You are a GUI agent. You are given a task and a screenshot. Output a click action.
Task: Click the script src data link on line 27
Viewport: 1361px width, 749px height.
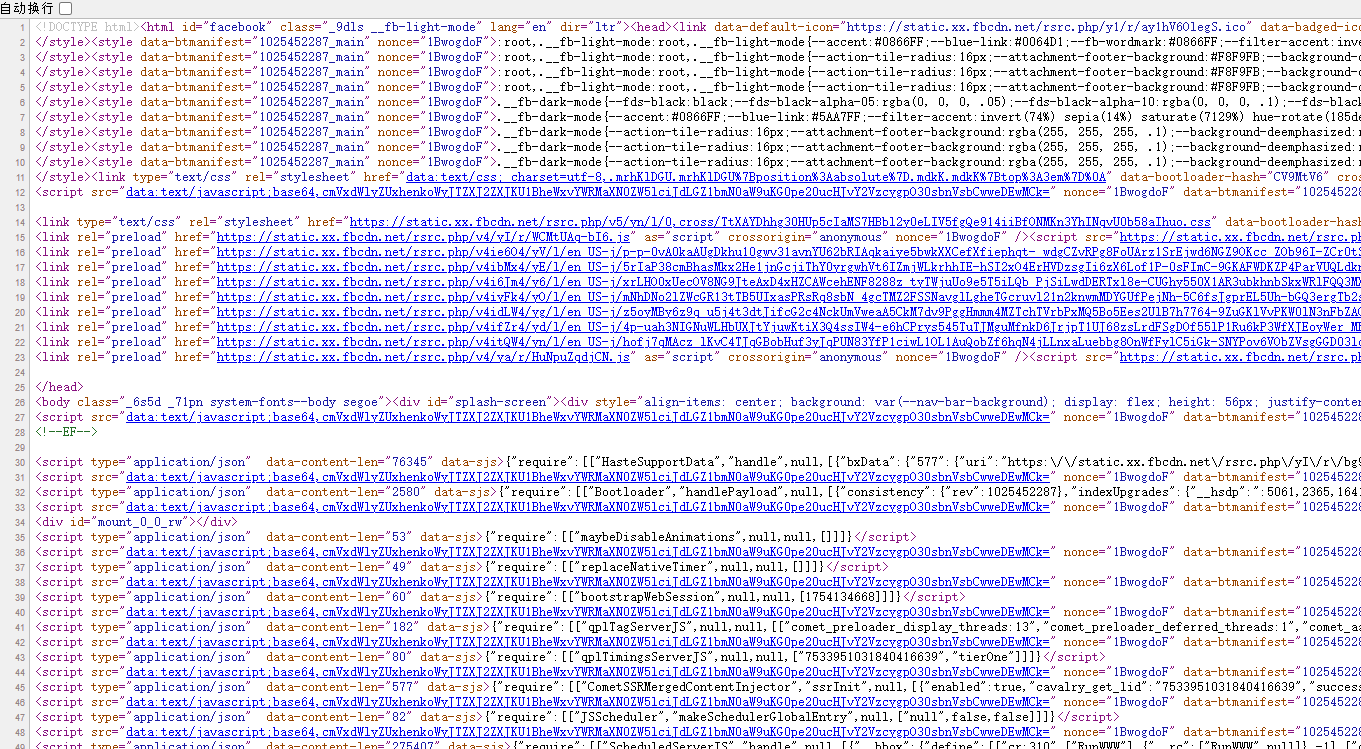tap(588, 417)
